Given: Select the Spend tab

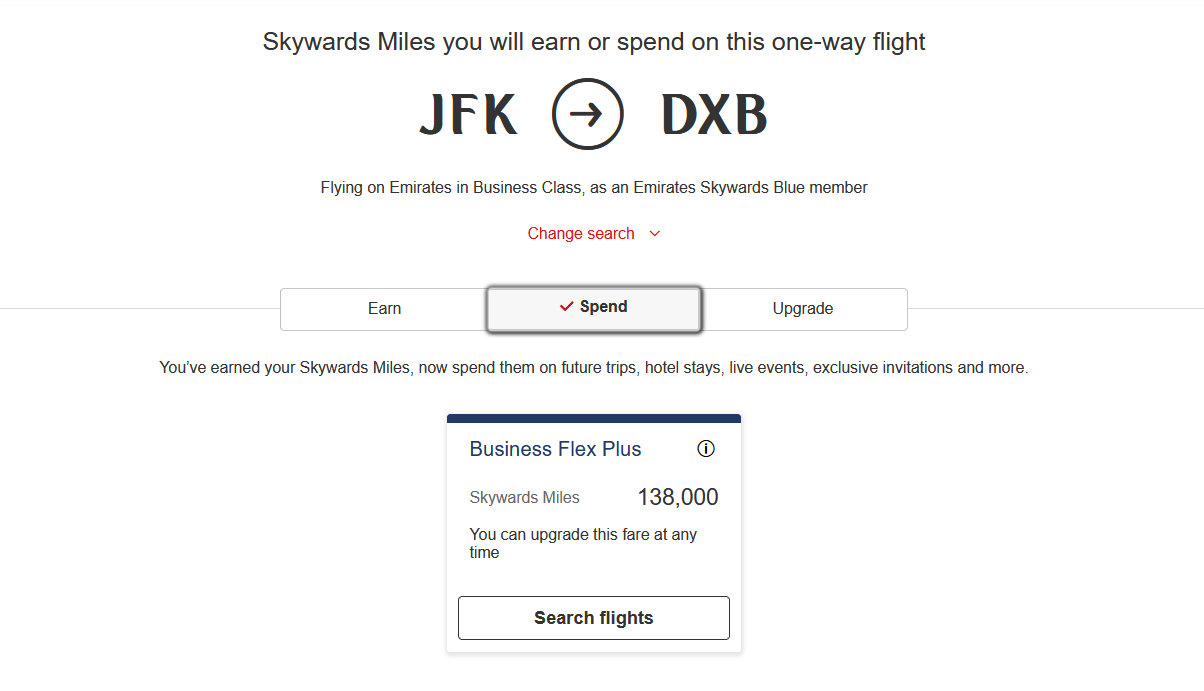Looking at the screenshot, I should [x=594, y=308].
